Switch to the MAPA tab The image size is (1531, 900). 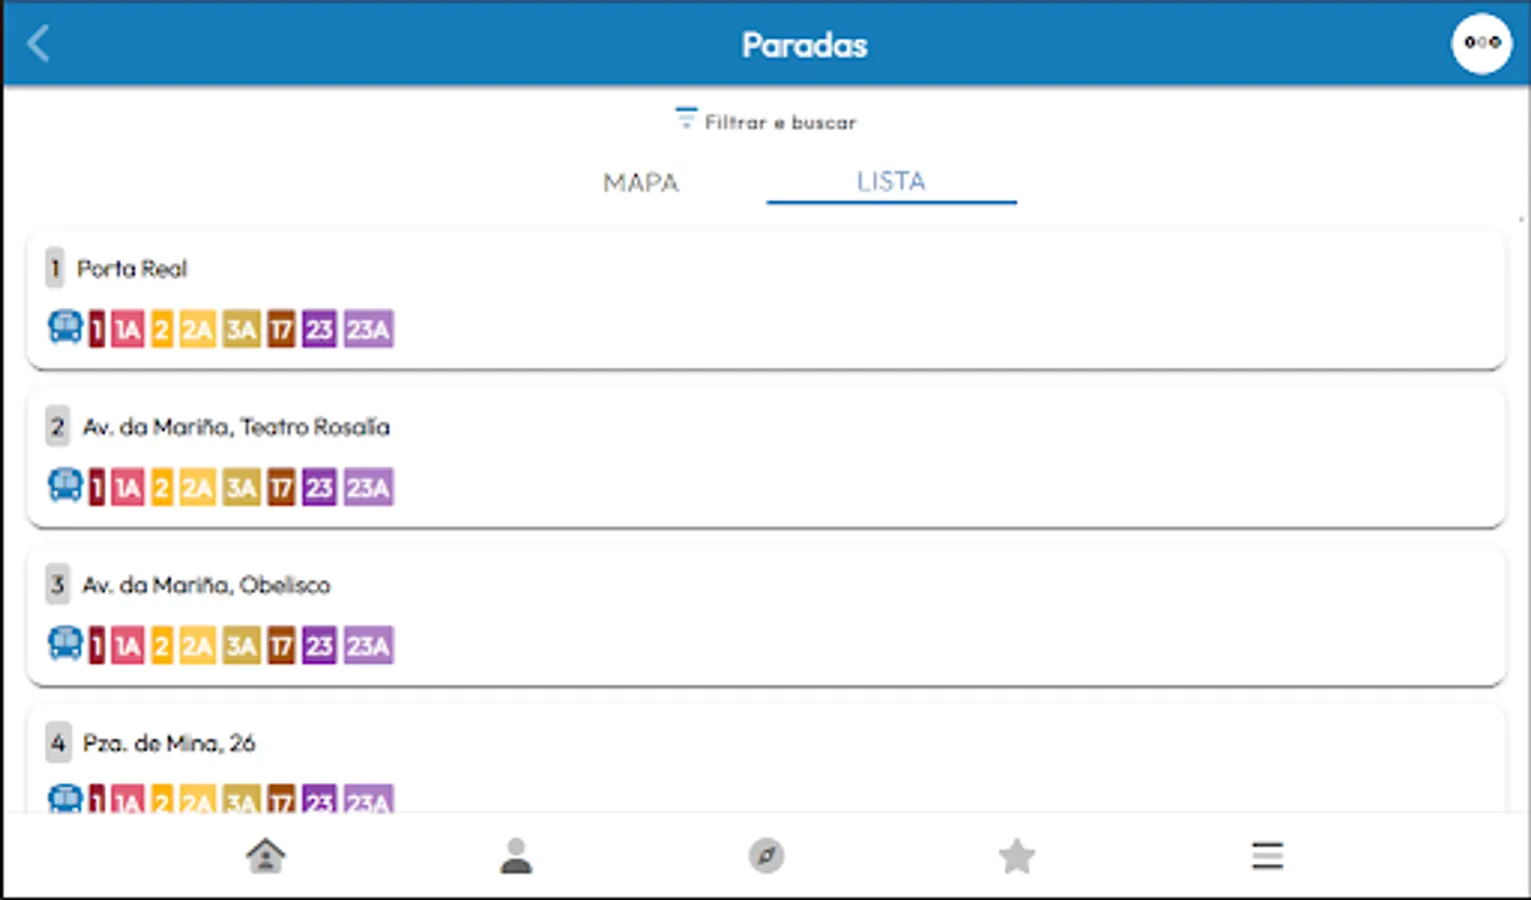pos(641,183)
